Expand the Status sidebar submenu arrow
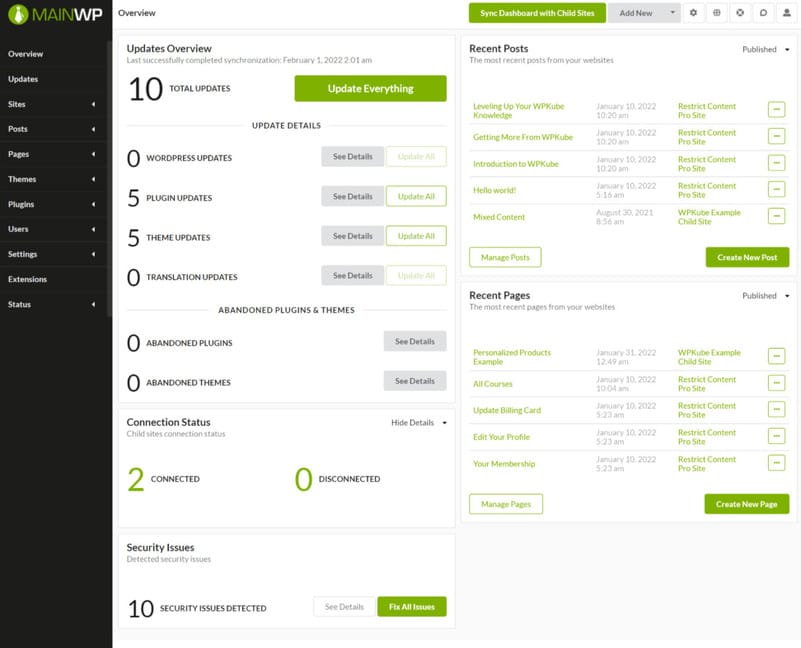The width and height of the screenshot is (801, 648). pos(93,305)
